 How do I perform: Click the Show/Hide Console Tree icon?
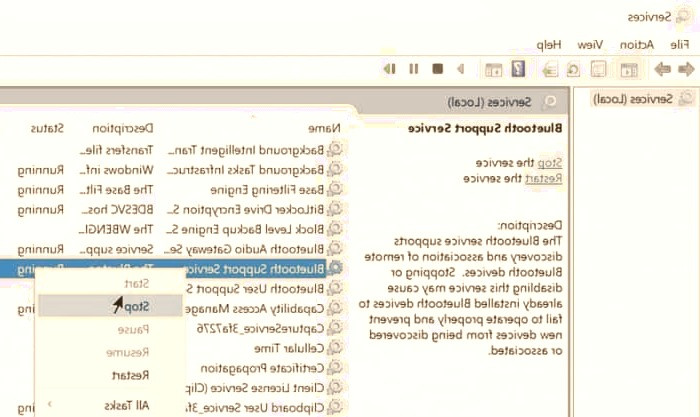point(630,69)
